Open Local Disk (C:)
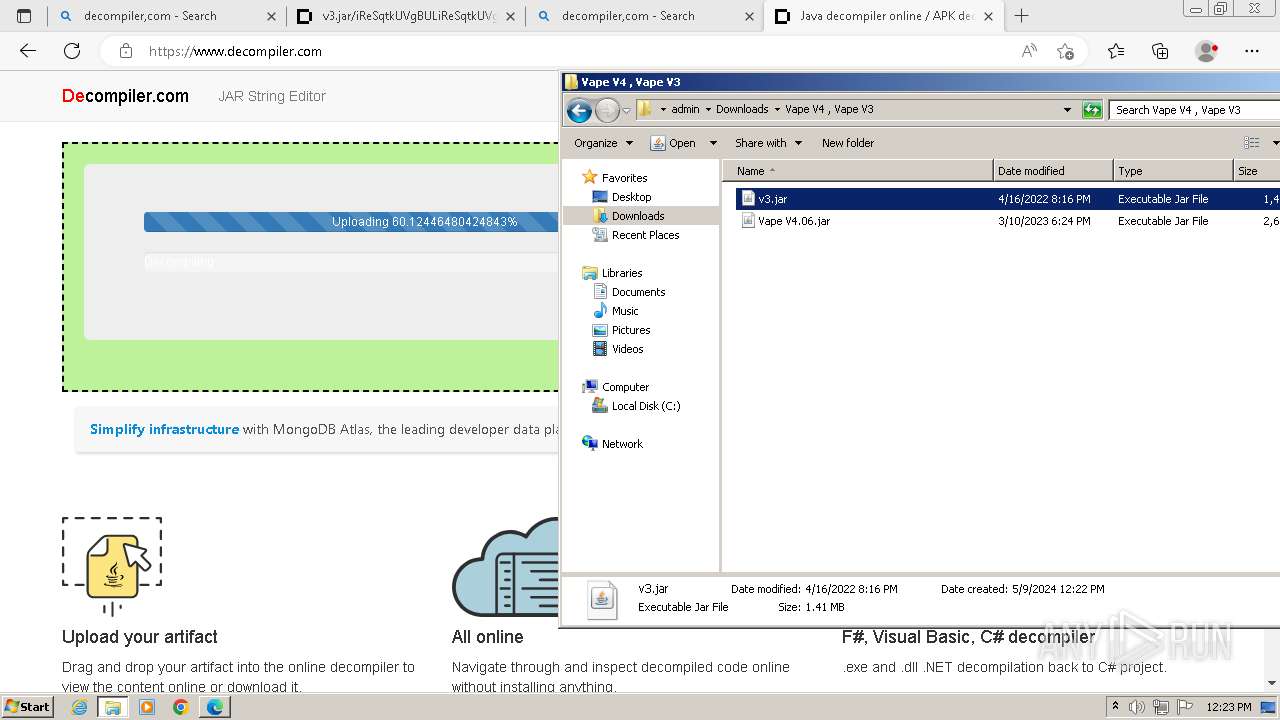The image size is (1280, 720). click(645, 406)
